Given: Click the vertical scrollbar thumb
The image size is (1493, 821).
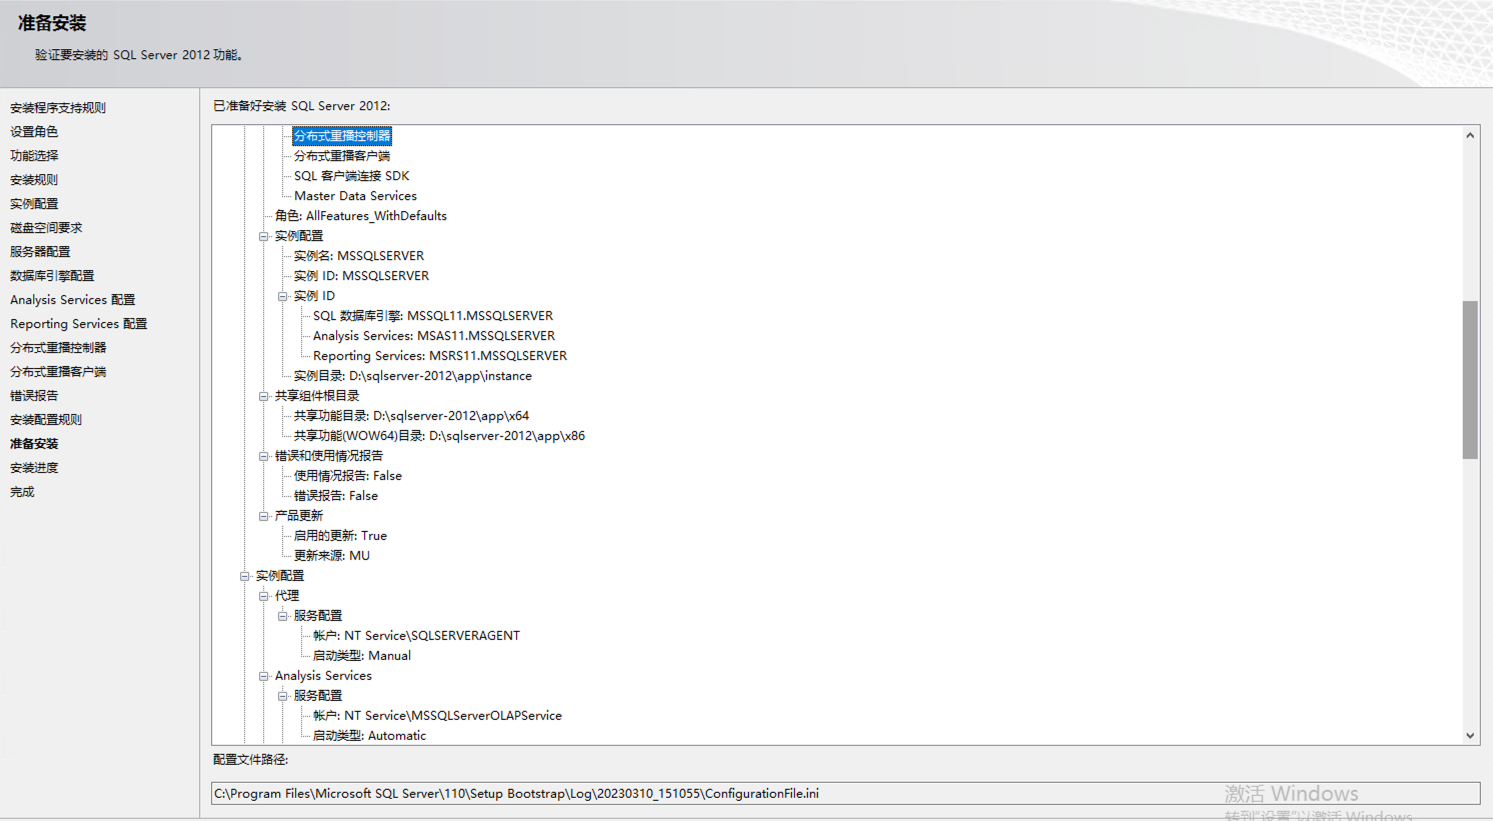Looking at the screenshot, I should [x=1470, y=380].
